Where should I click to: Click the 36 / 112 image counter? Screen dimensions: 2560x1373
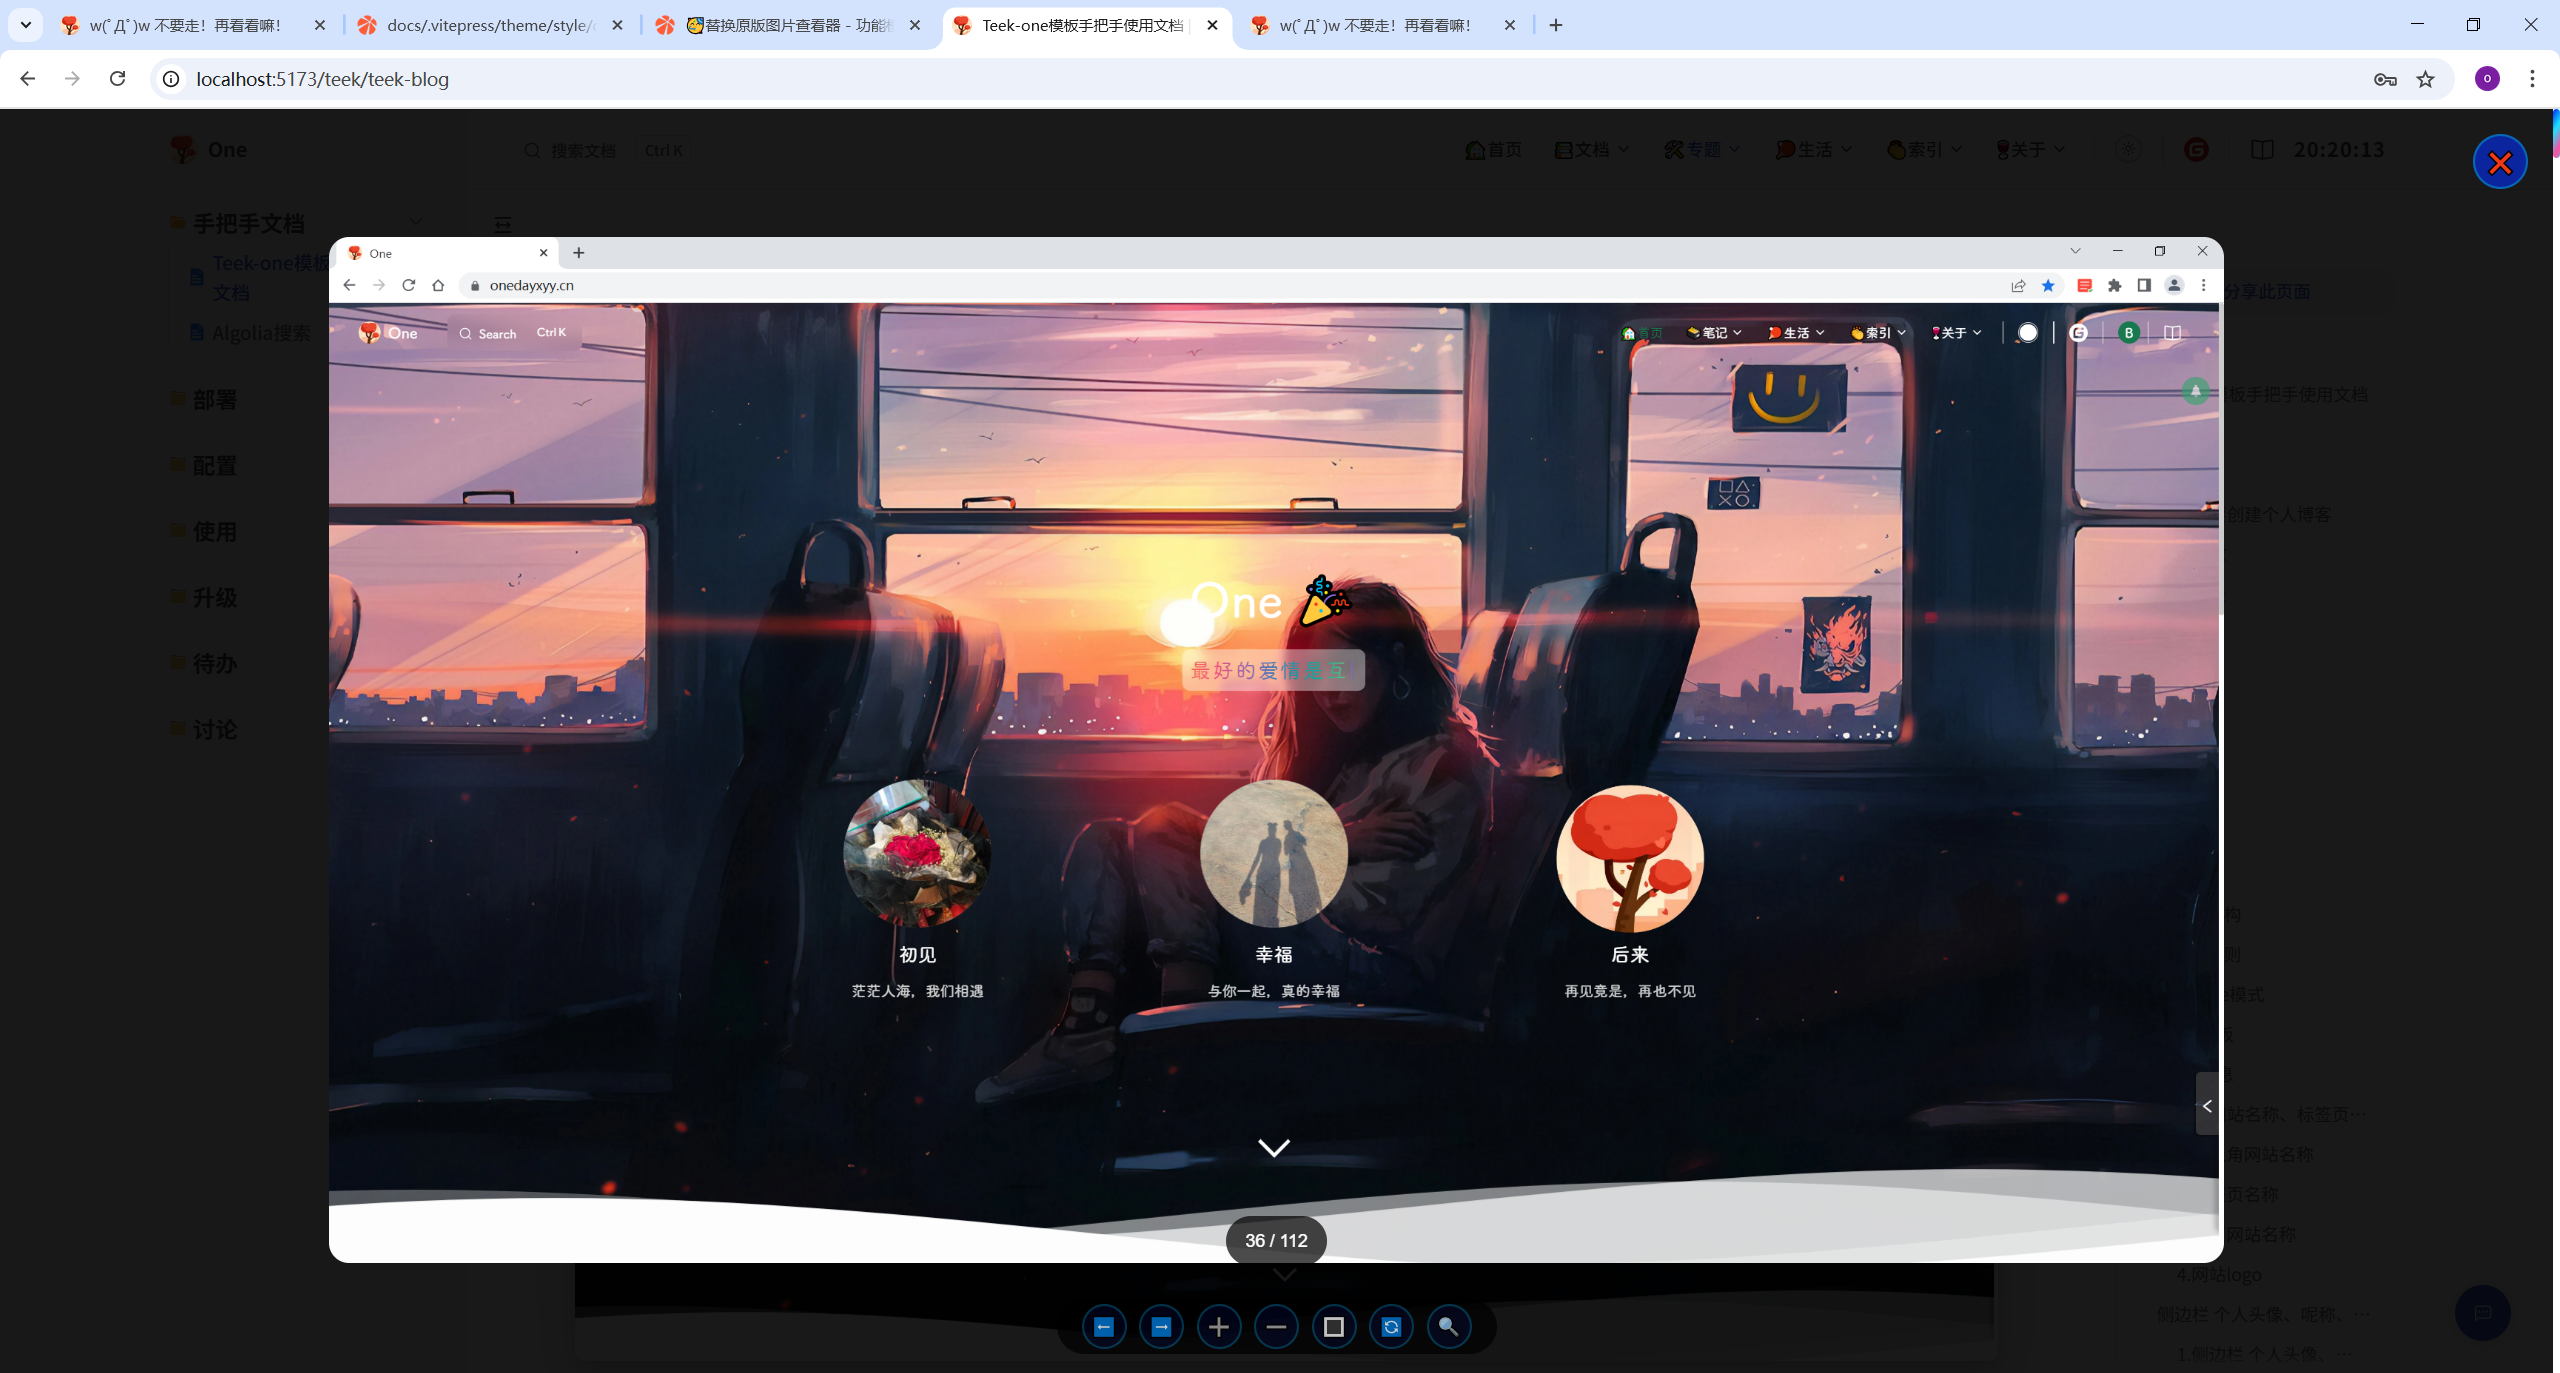point(1276,1240)
